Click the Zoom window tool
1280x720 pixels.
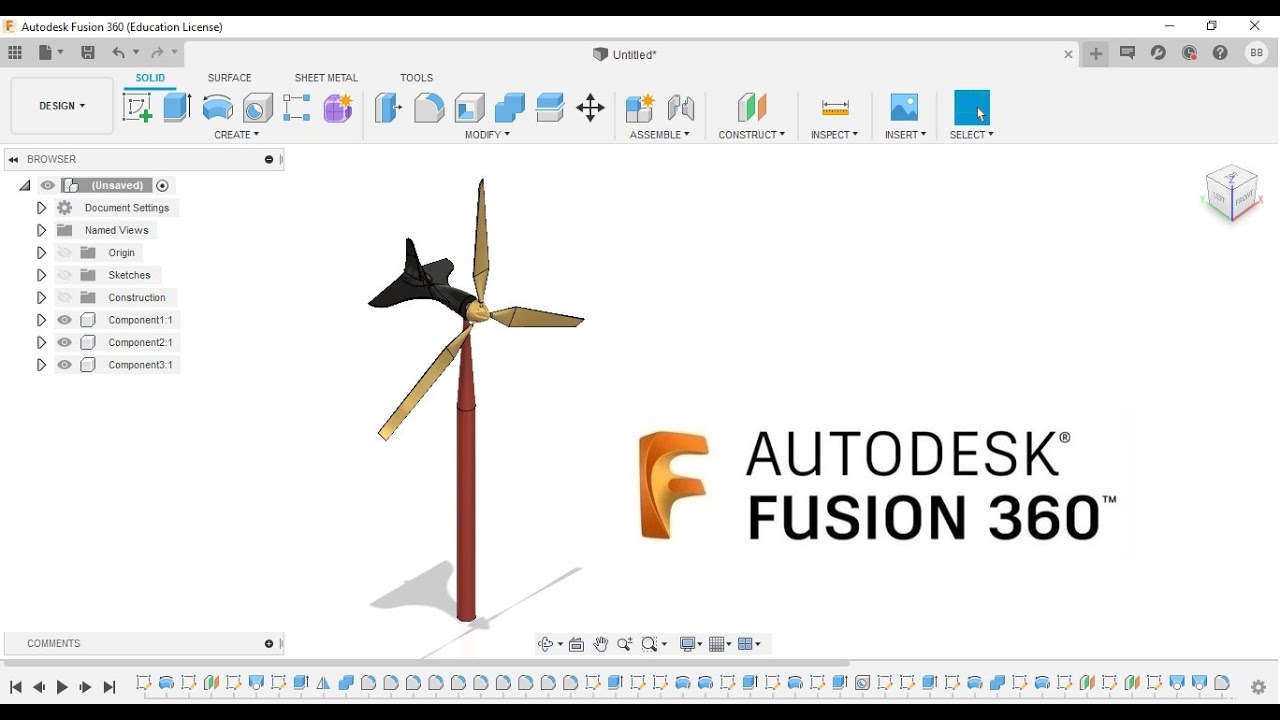coord(650,644)
